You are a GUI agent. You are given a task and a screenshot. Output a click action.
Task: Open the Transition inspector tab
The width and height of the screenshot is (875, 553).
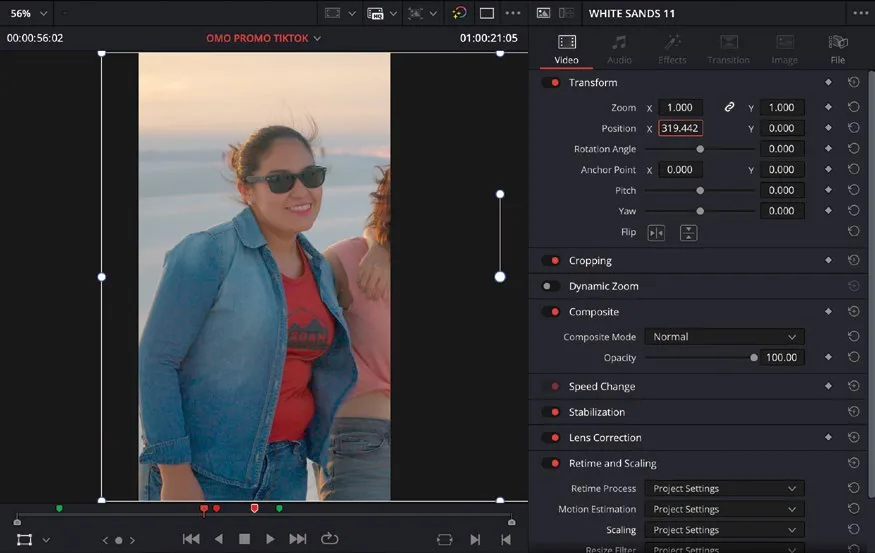click(728, 49)
